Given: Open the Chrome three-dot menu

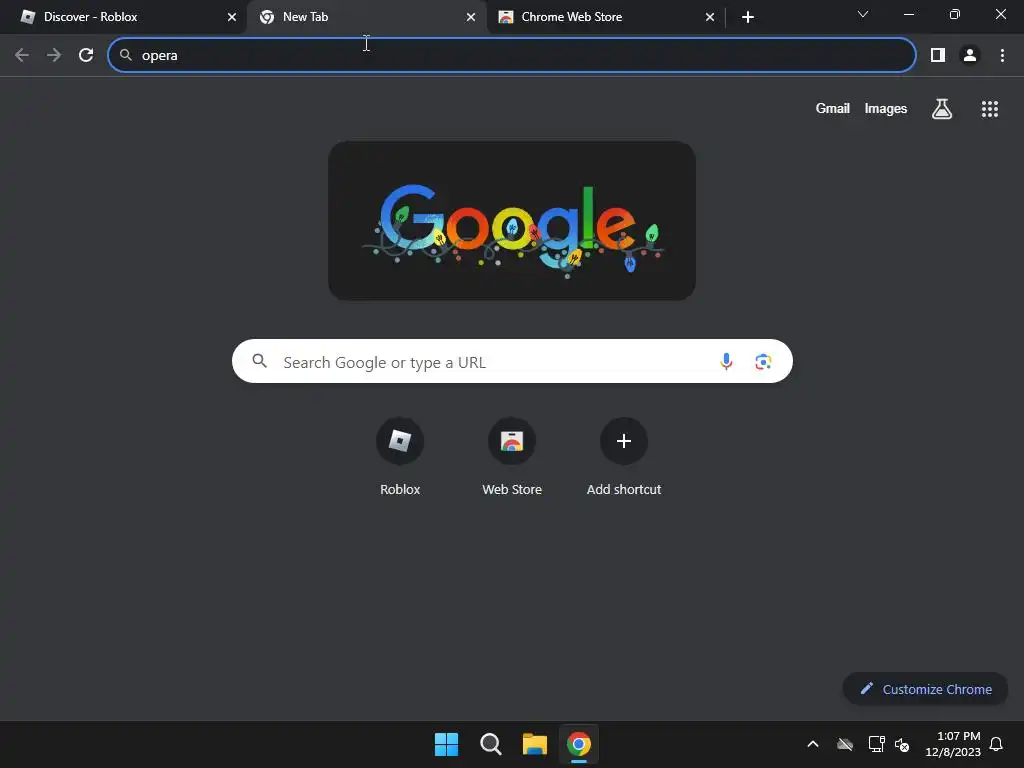Looking at the screenshot, I should (x=1002, y=55).
